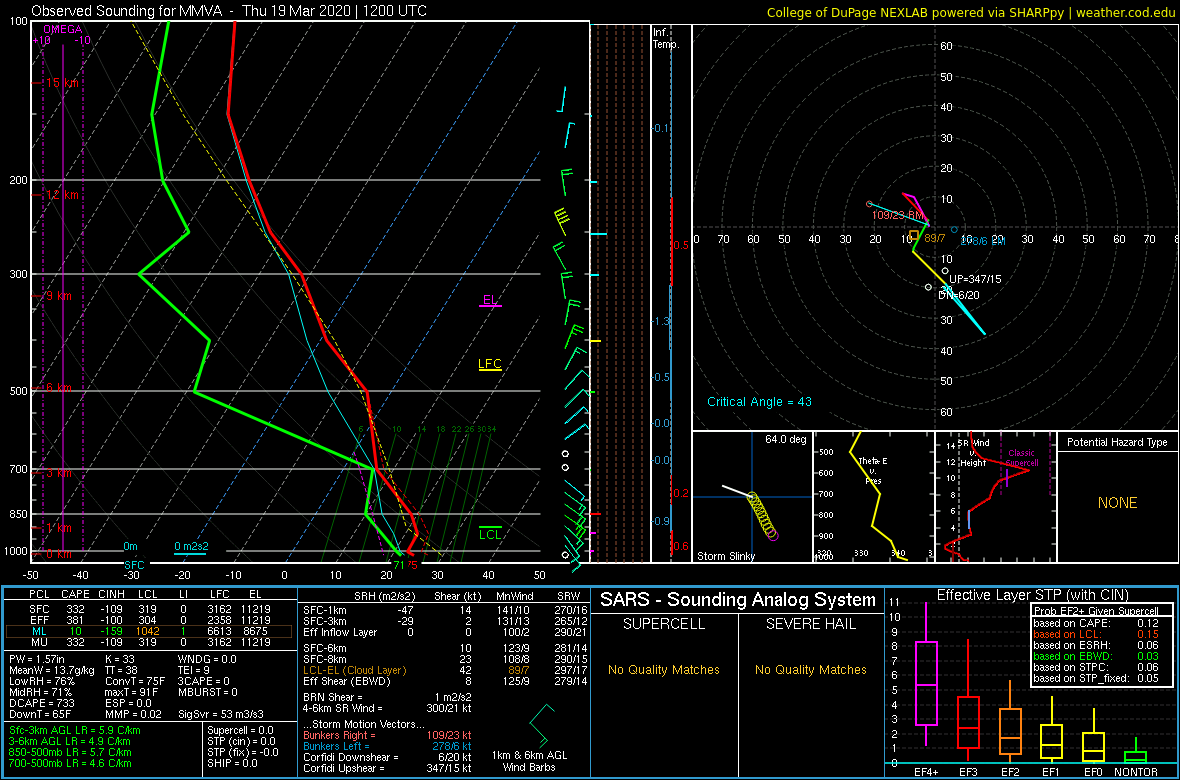Viewport: 1180px width, 780px height.
Task: Click No Quality Matches under SEVERE HAIL
Action: pos(810,669)
